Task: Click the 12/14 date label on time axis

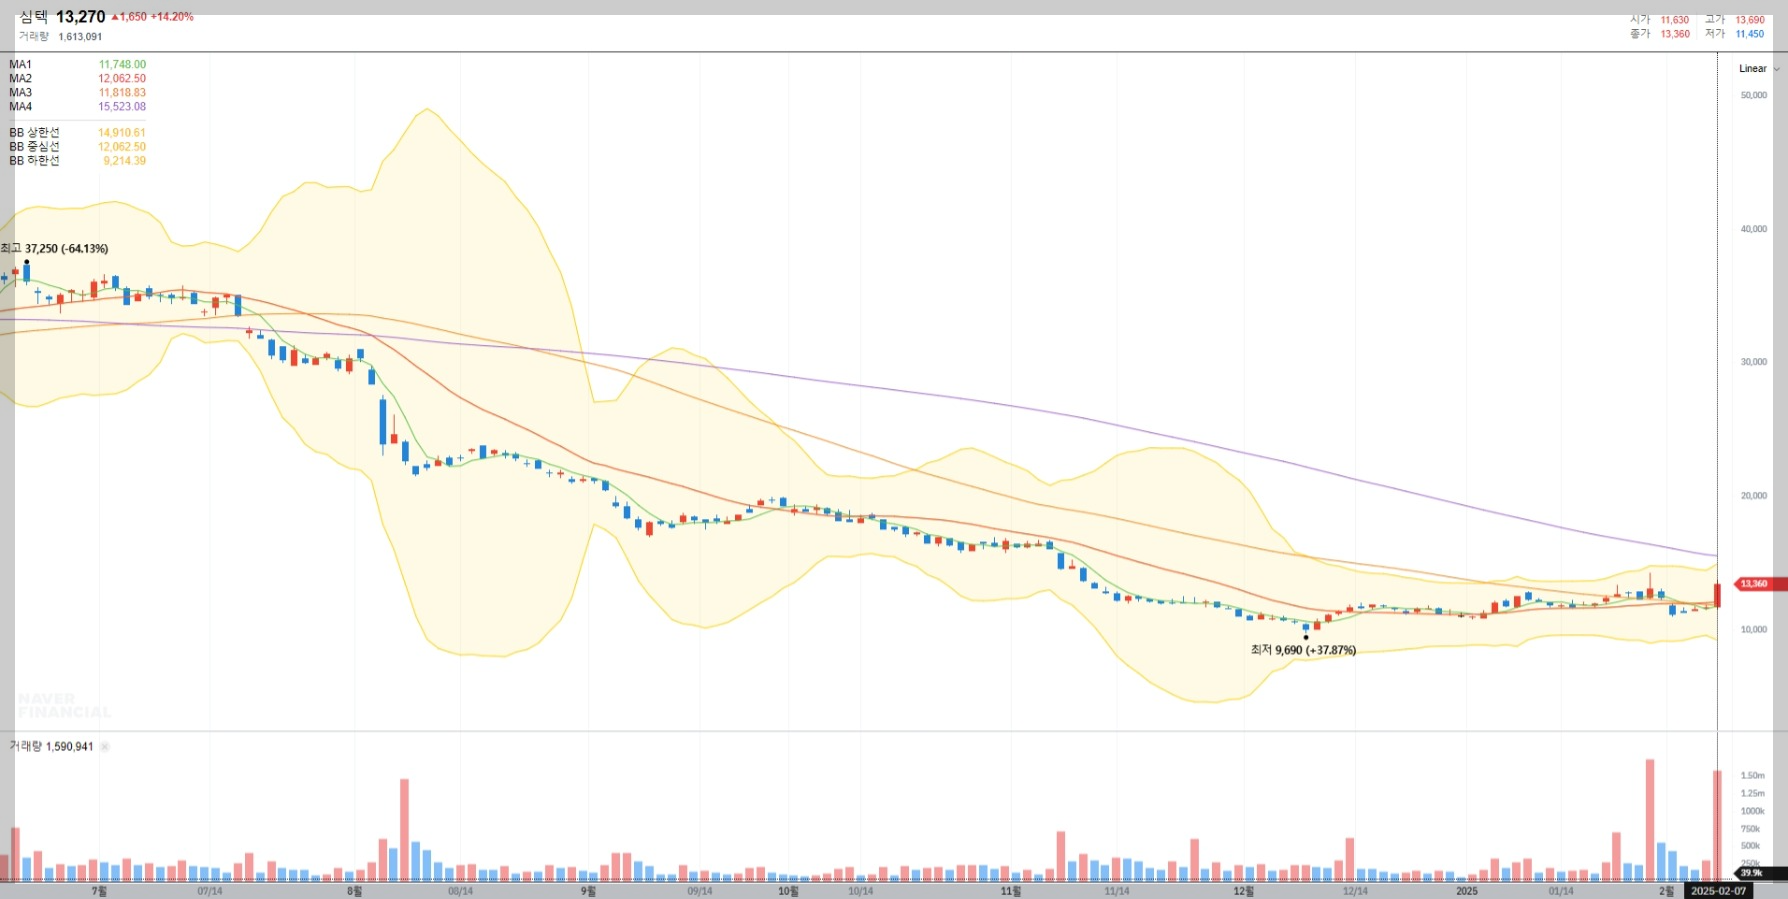Action: click(x=1355, y=891)
